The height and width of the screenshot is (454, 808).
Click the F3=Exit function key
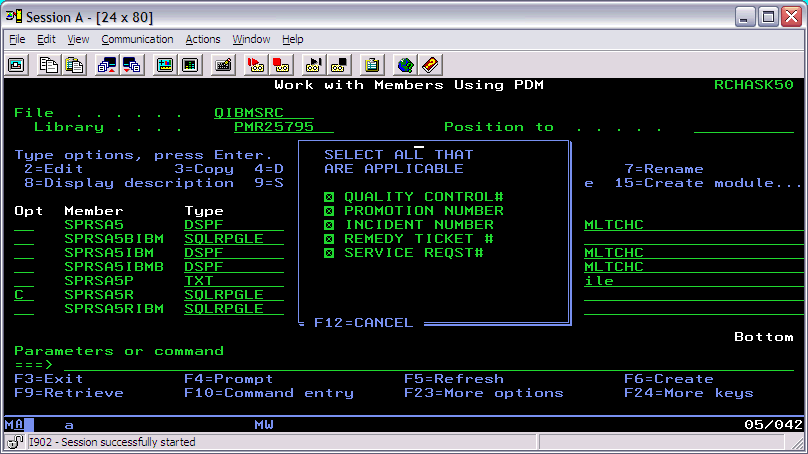(x=48, y=379)
